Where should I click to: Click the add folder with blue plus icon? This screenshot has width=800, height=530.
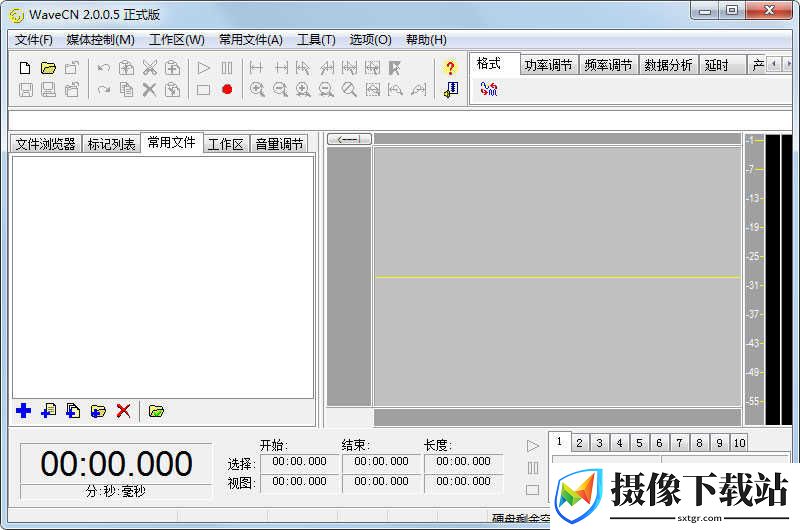click(98, 411)
